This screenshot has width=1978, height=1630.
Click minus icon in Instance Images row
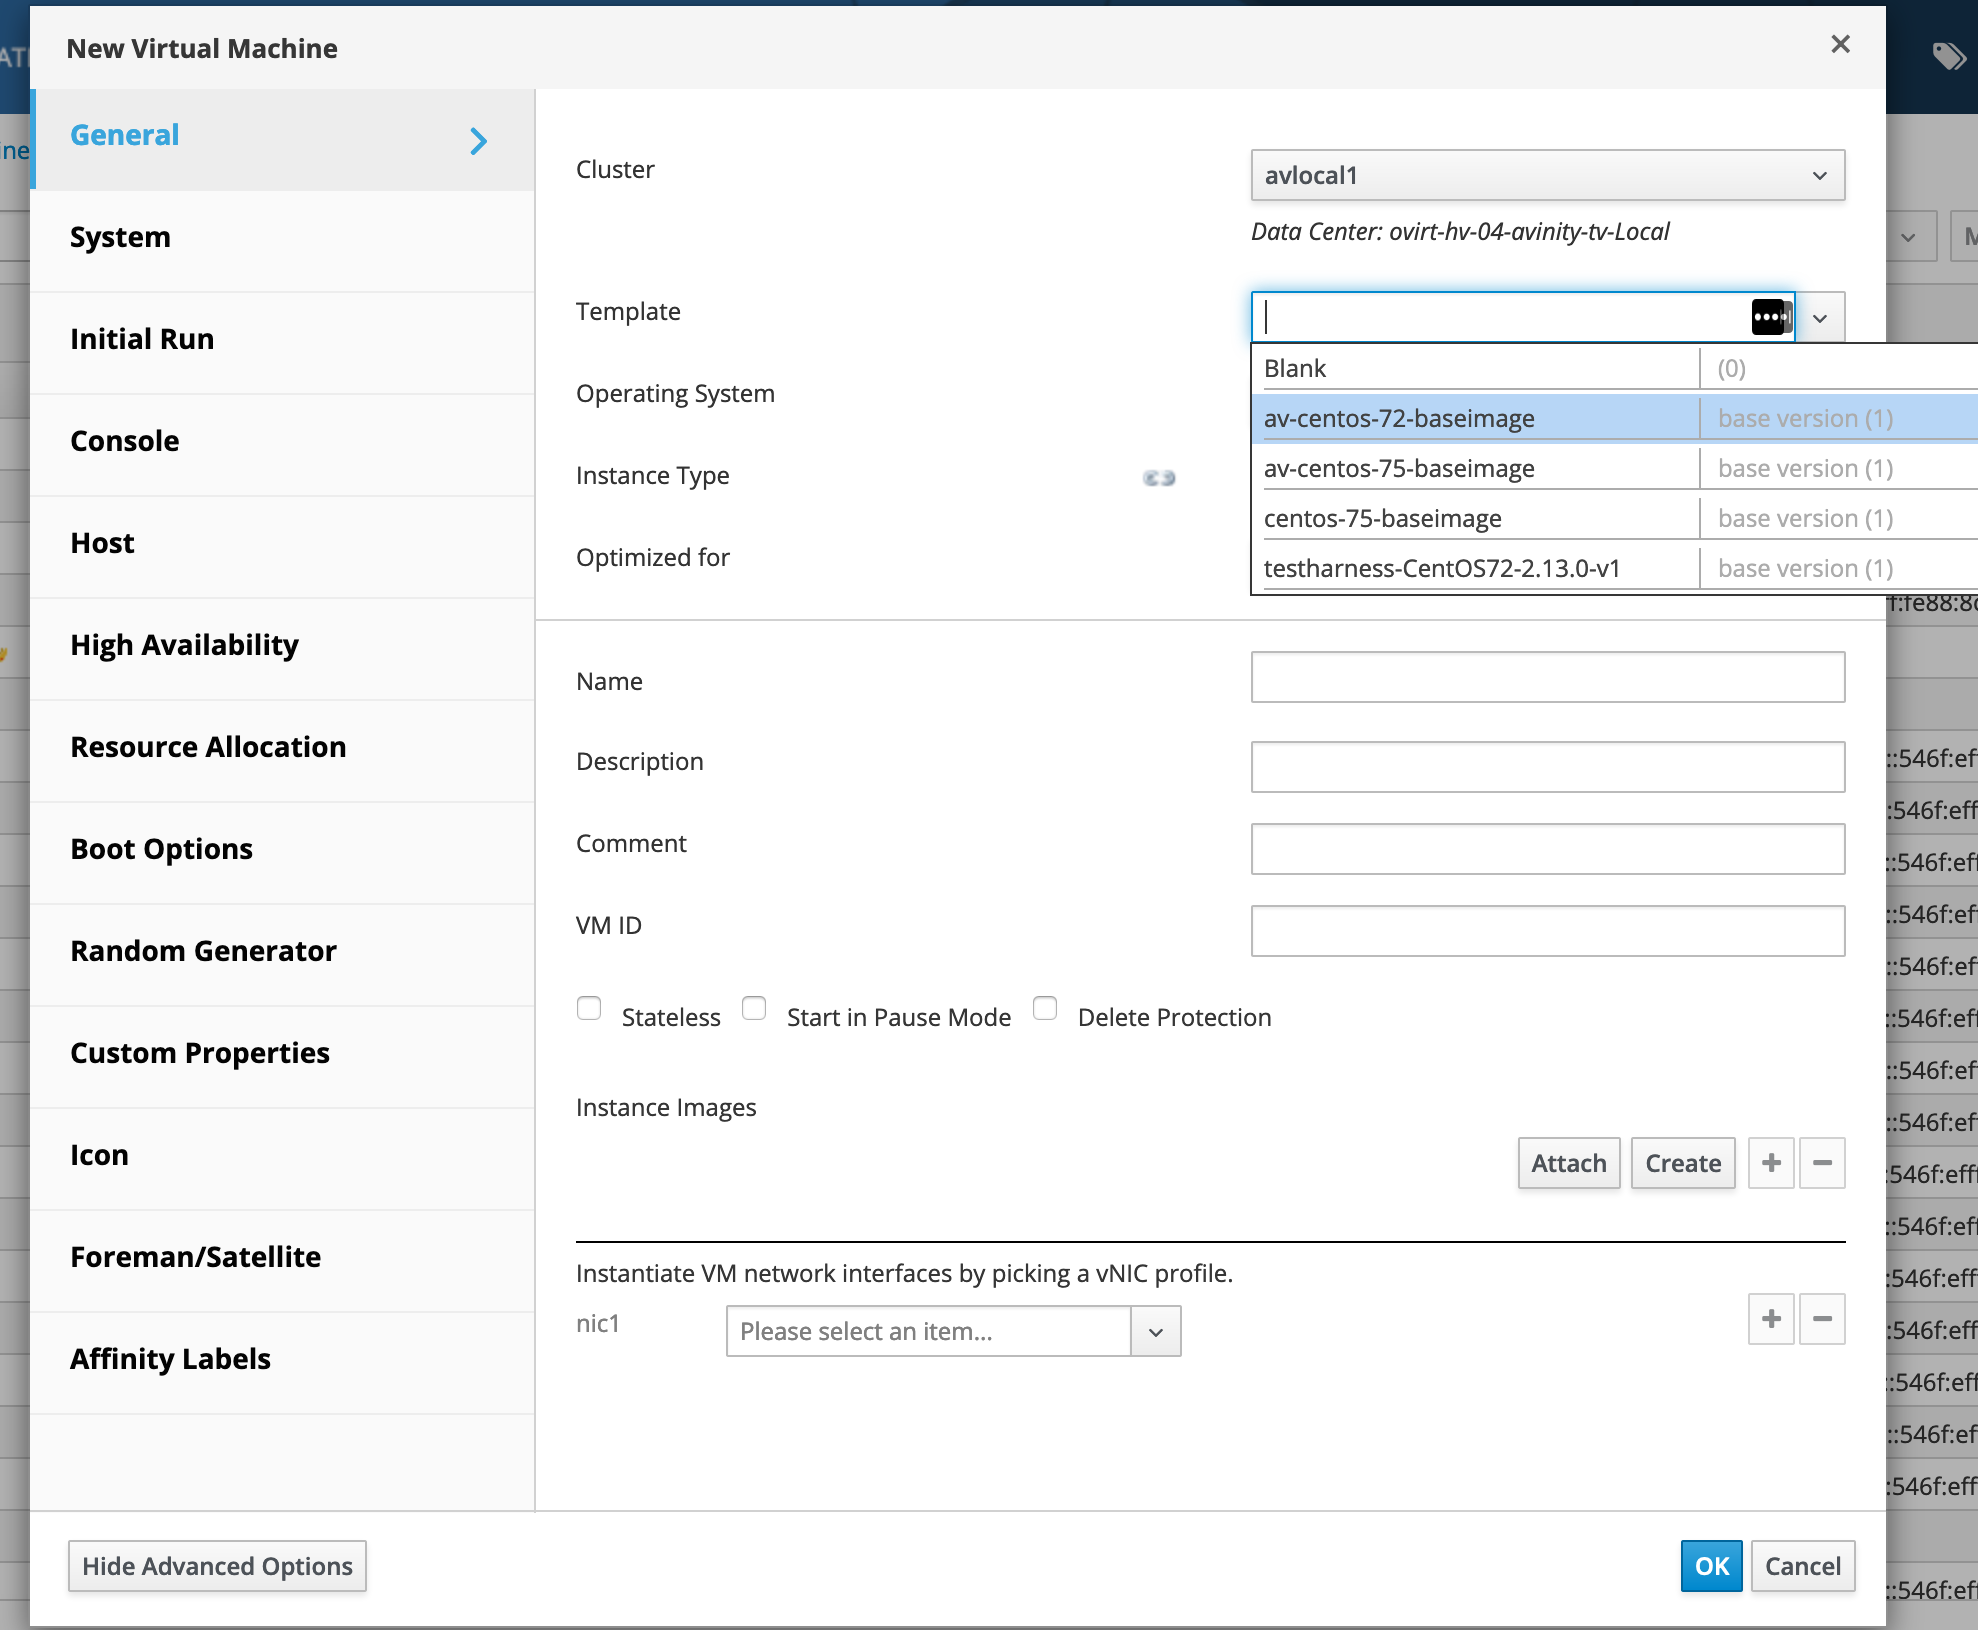point(1822,1163)
